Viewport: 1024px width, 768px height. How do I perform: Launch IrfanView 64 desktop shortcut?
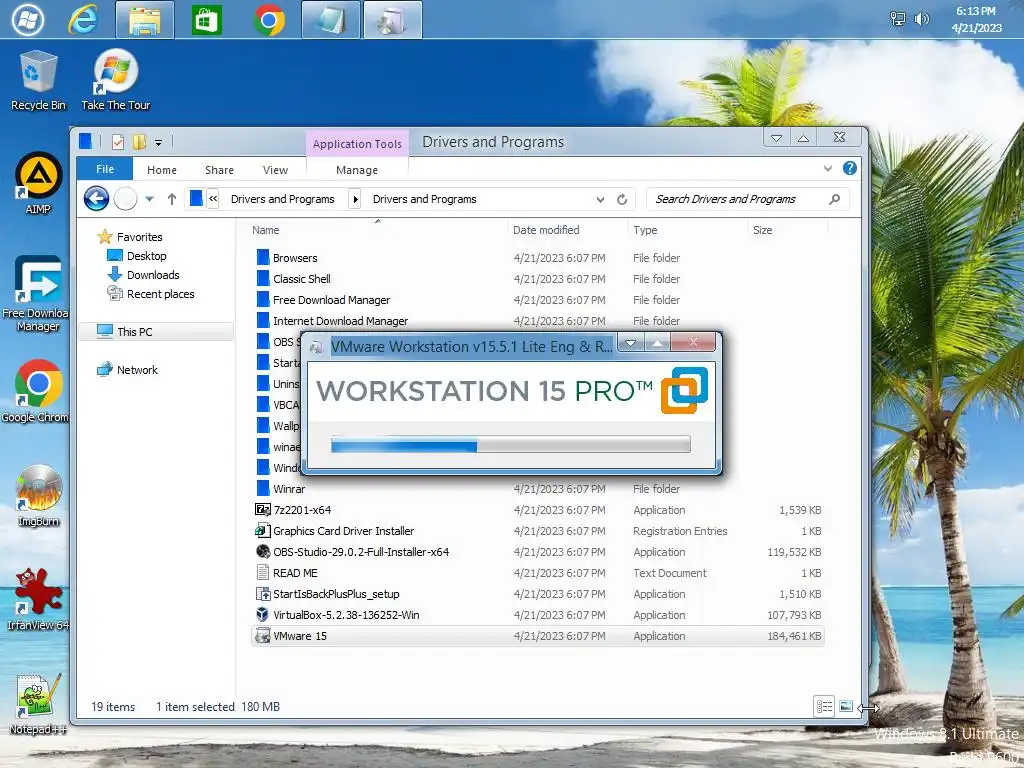38,599
